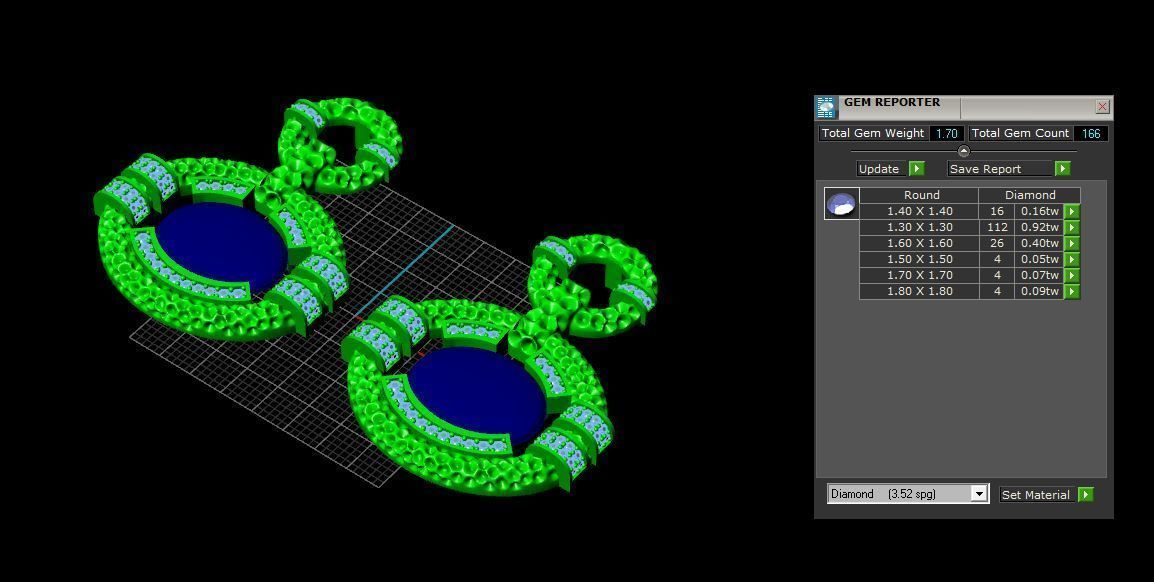Screen dimensions: 1154x582
Task: Click the Total Gem Weight value 1.70
Action: tap(946, 133)
